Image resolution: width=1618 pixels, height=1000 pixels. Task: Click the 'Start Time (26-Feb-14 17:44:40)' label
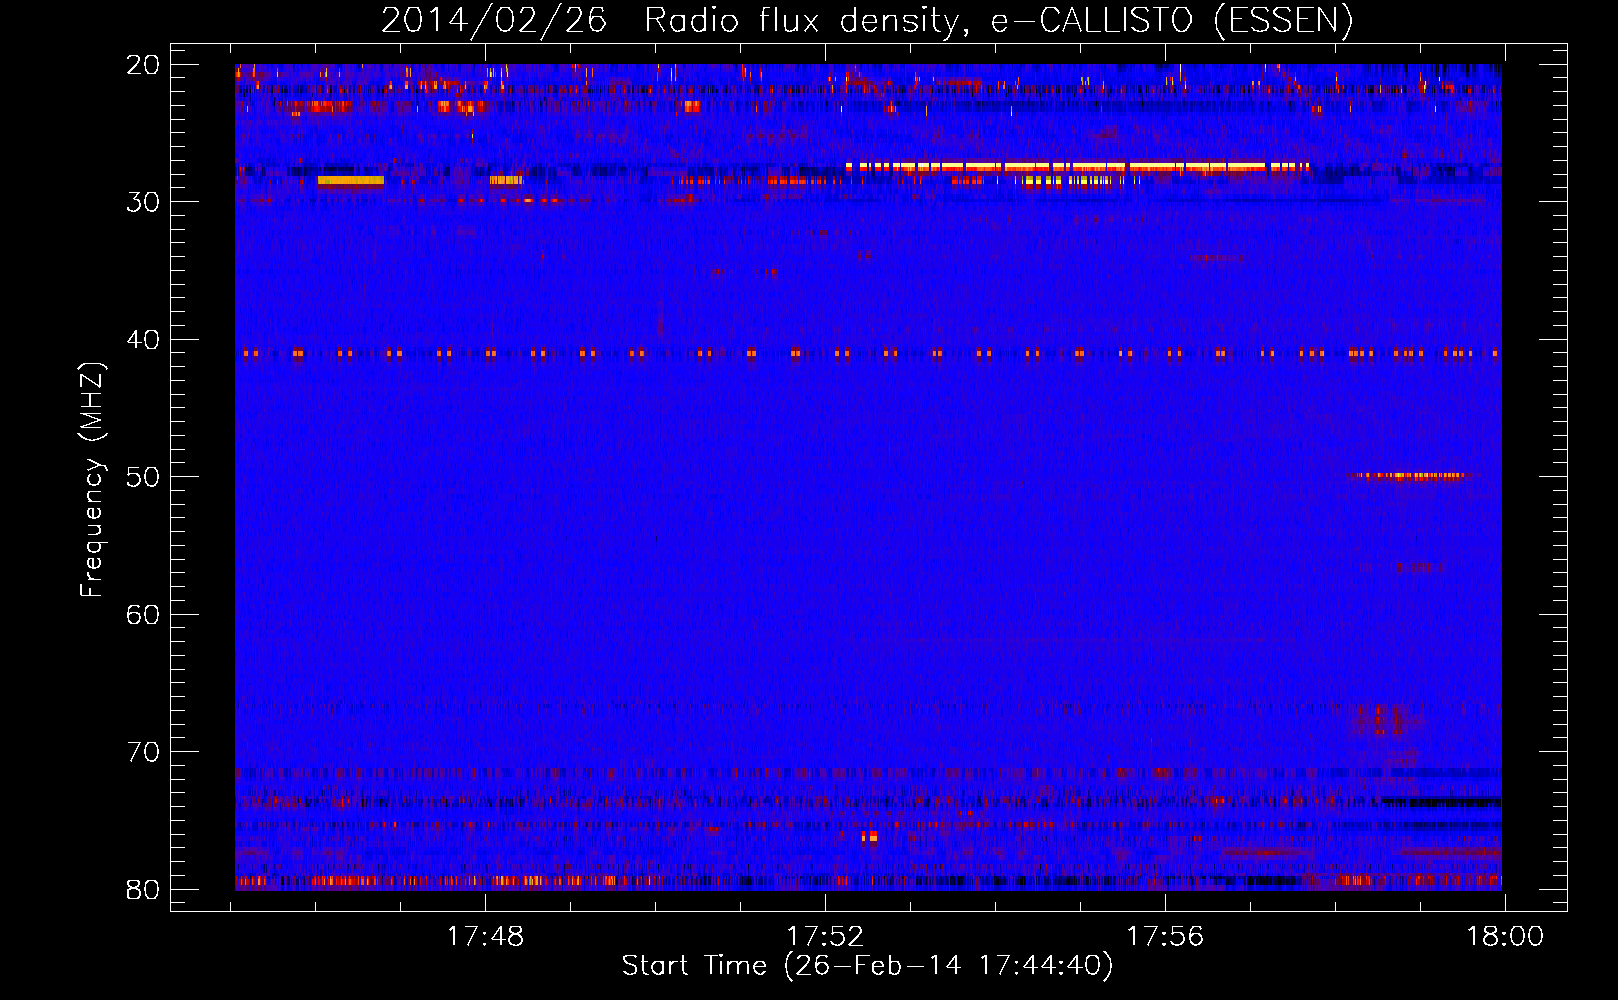(867, 966)
